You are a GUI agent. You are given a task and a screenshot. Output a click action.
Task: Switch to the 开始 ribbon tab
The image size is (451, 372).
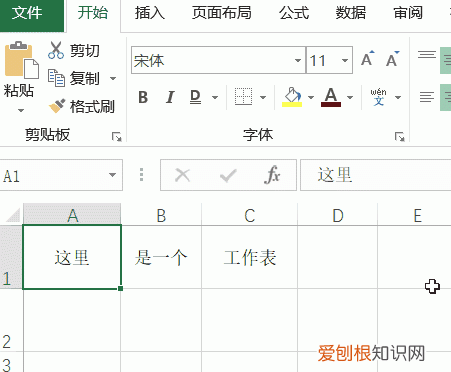93,13
